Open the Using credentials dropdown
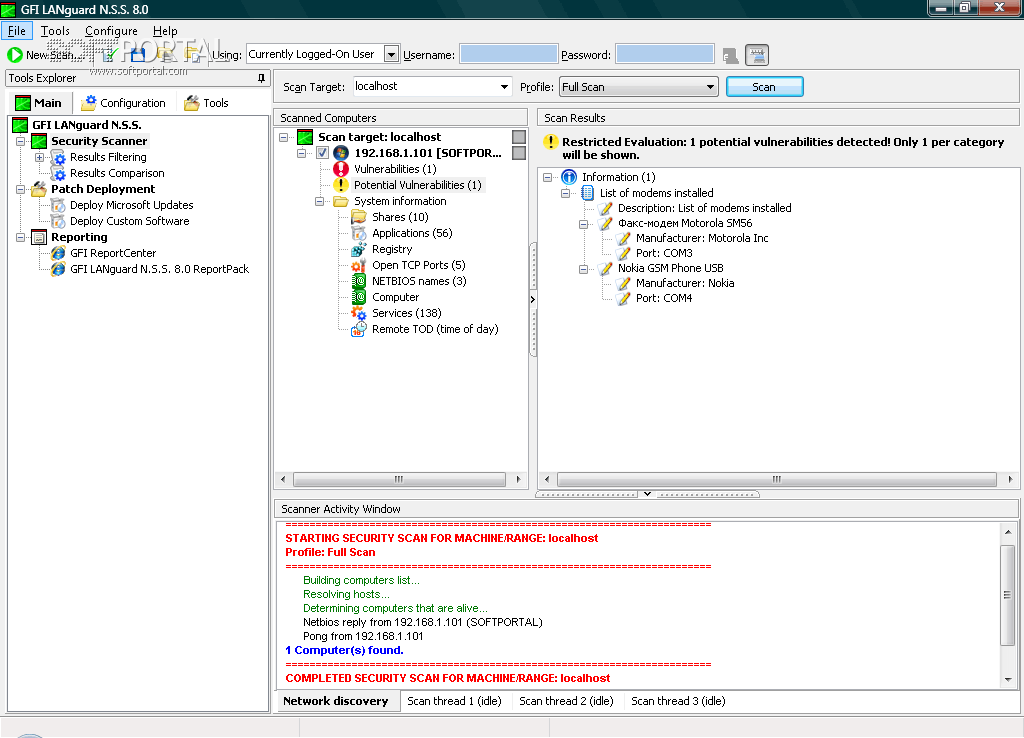The image size is (1024, 738). click(x=391, y=54)
